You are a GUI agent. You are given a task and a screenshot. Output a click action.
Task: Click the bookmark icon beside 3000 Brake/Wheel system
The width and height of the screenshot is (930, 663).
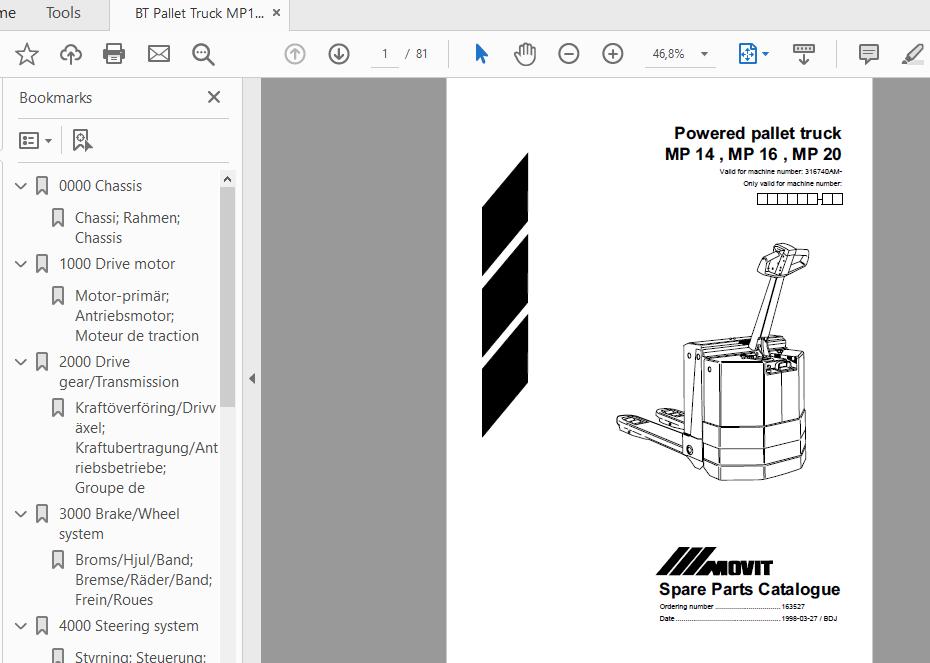click(42, 514)
